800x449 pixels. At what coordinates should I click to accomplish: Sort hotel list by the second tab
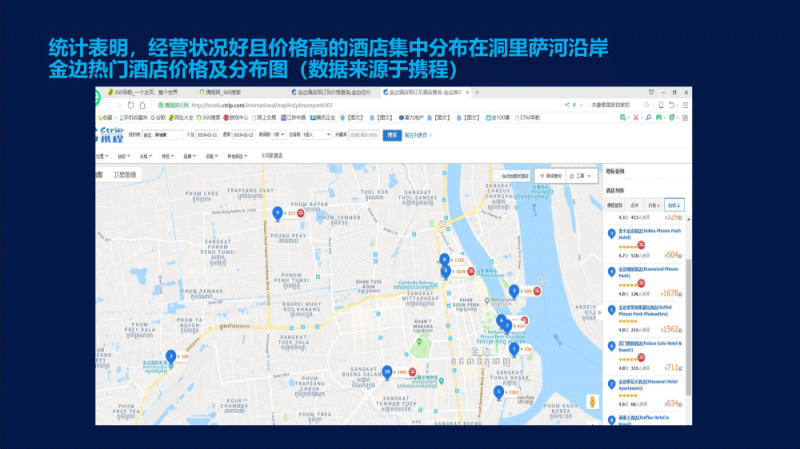point(634,205)
